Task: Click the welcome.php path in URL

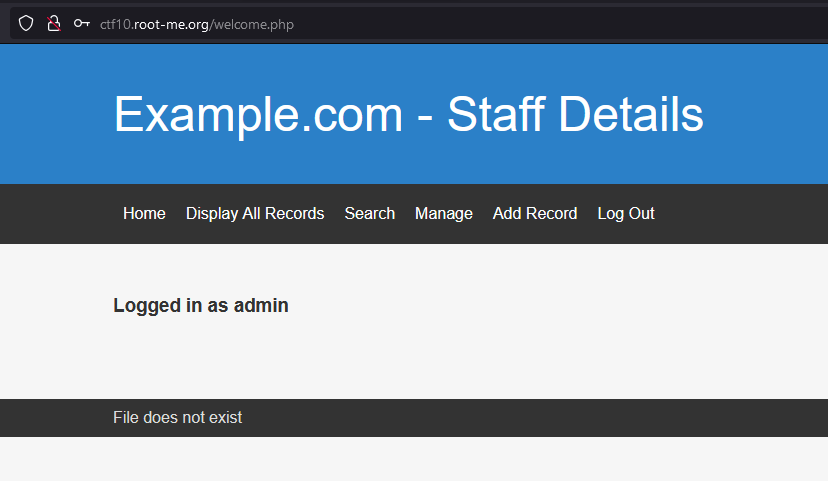Action: coord(254,24)
